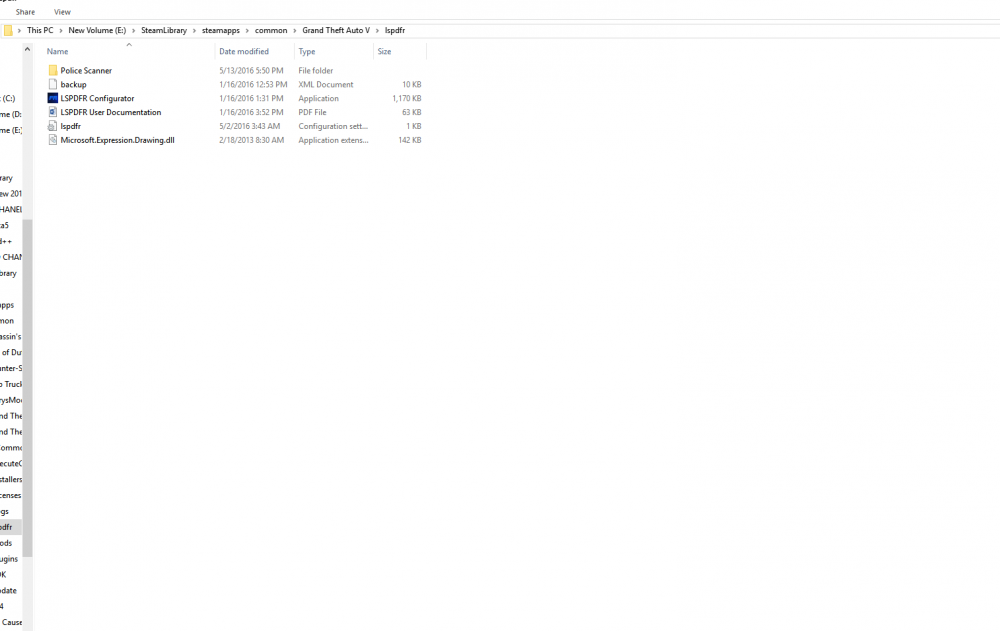This screenshot has width=1000, height=631.
Task: Select the LSPDFR User Documentation PDF icon
Action: click(53, 112)
